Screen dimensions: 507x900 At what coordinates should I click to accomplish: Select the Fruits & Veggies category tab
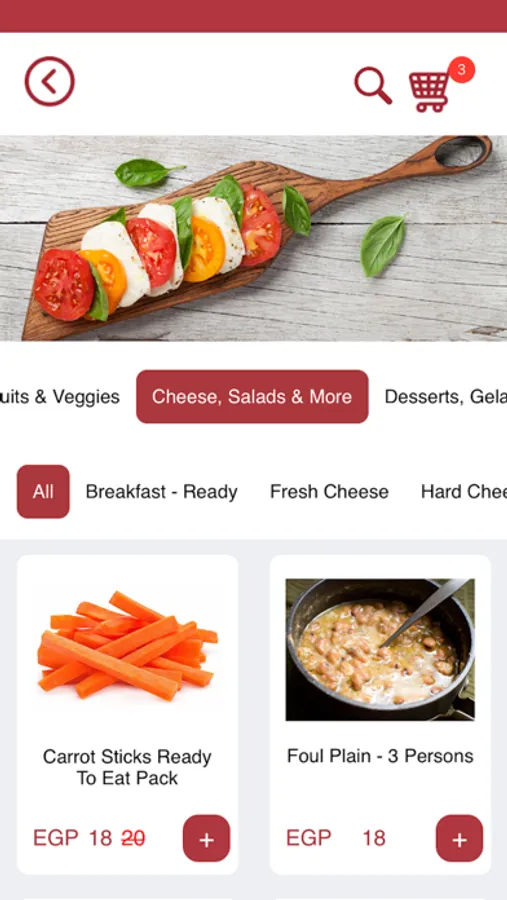(60, 397)
